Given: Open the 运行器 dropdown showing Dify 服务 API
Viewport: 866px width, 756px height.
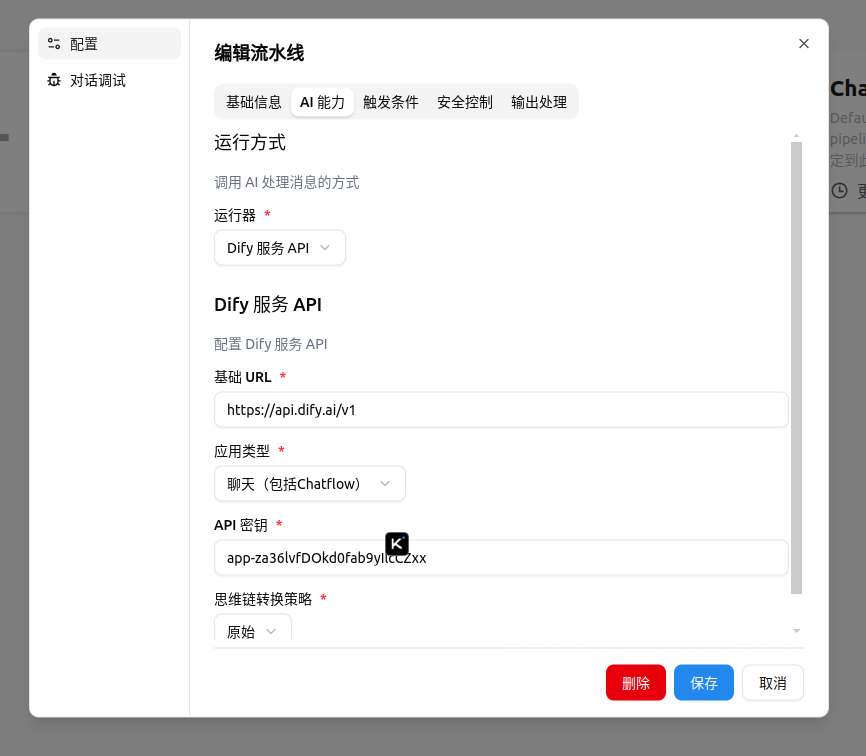Looking at the screenshot, I should click(279, 248).
